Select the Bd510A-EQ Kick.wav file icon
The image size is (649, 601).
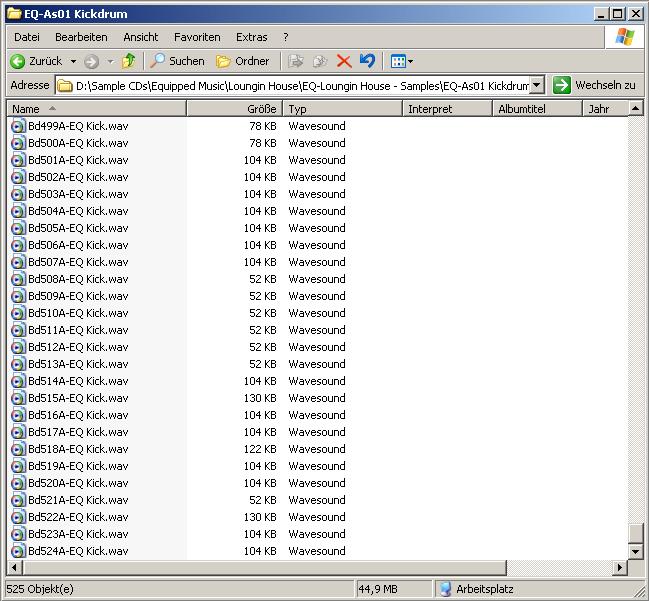18,313
